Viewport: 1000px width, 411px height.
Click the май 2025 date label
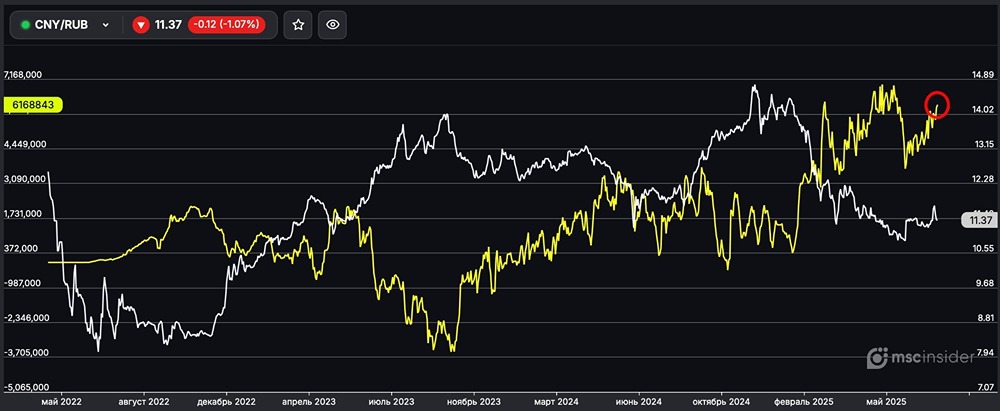pos(886,403)
